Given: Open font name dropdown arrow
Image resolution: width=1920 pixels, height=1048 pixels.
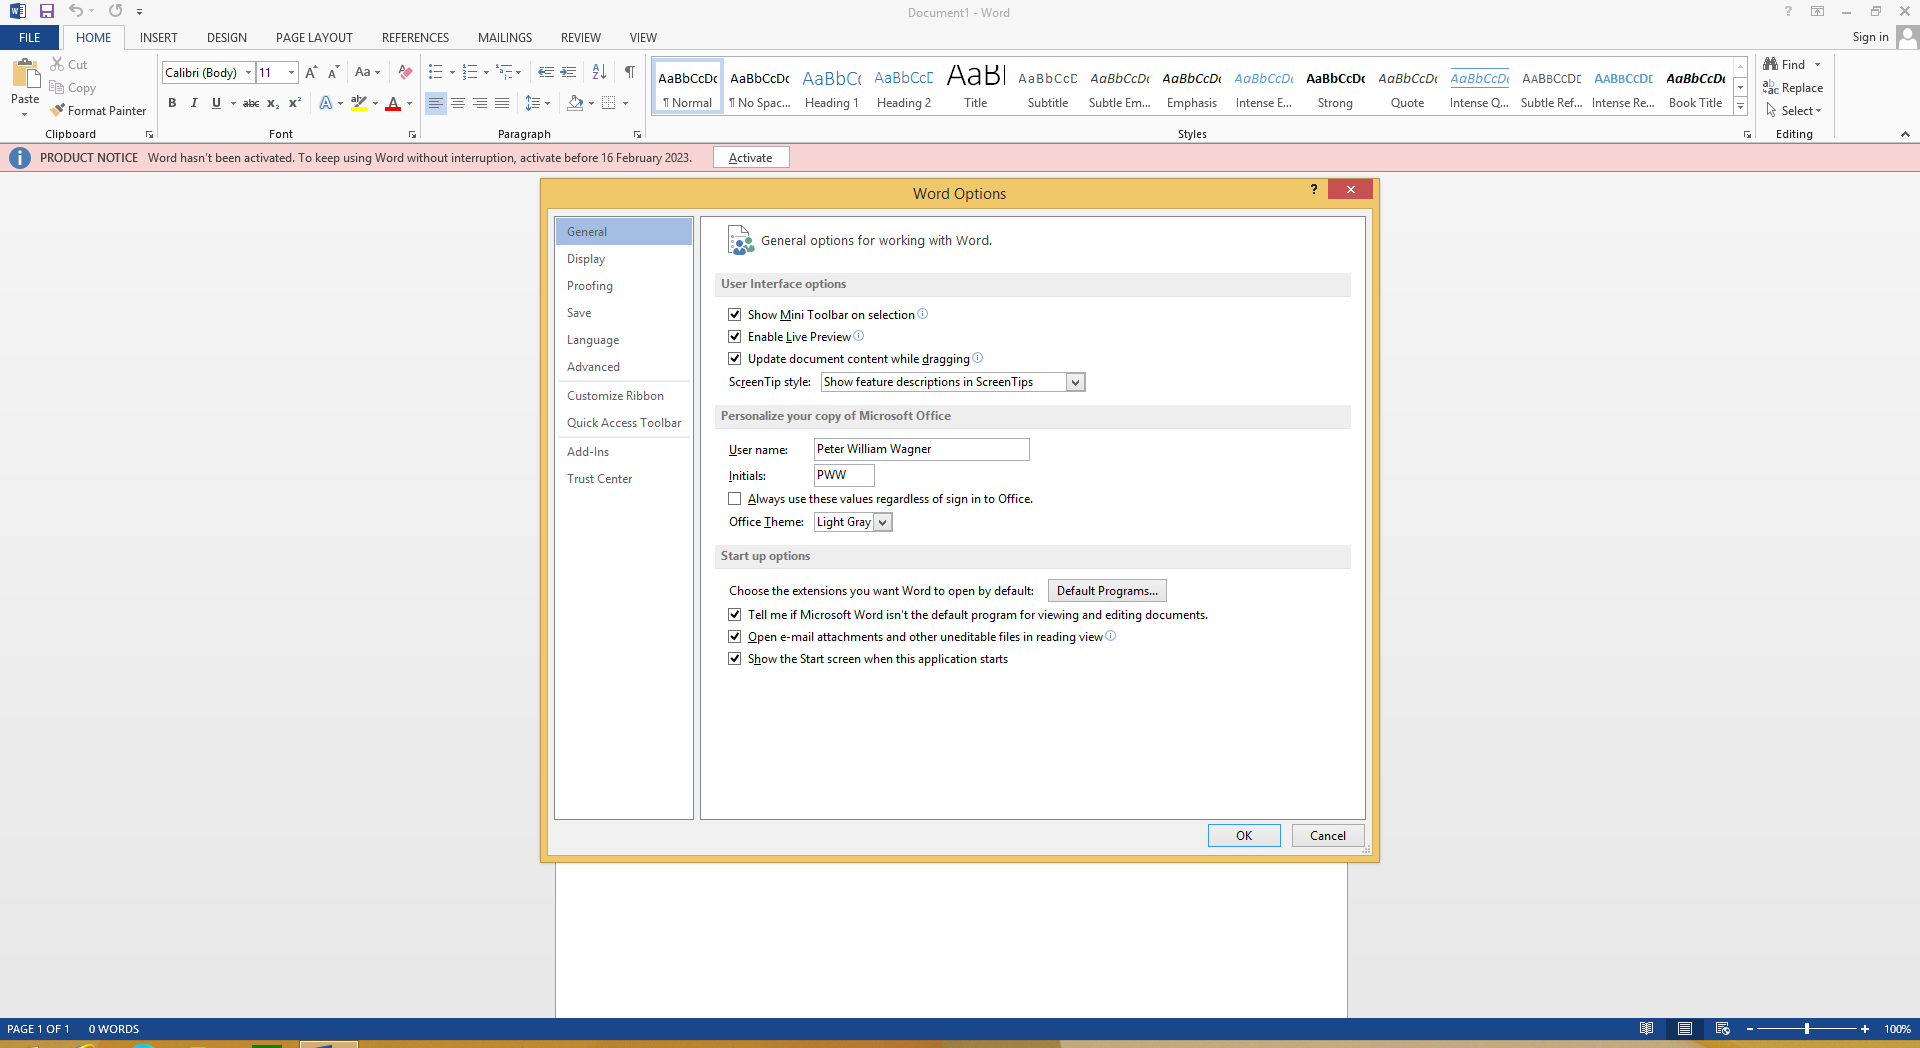Looking at the screenshot, I should (248, 72).
